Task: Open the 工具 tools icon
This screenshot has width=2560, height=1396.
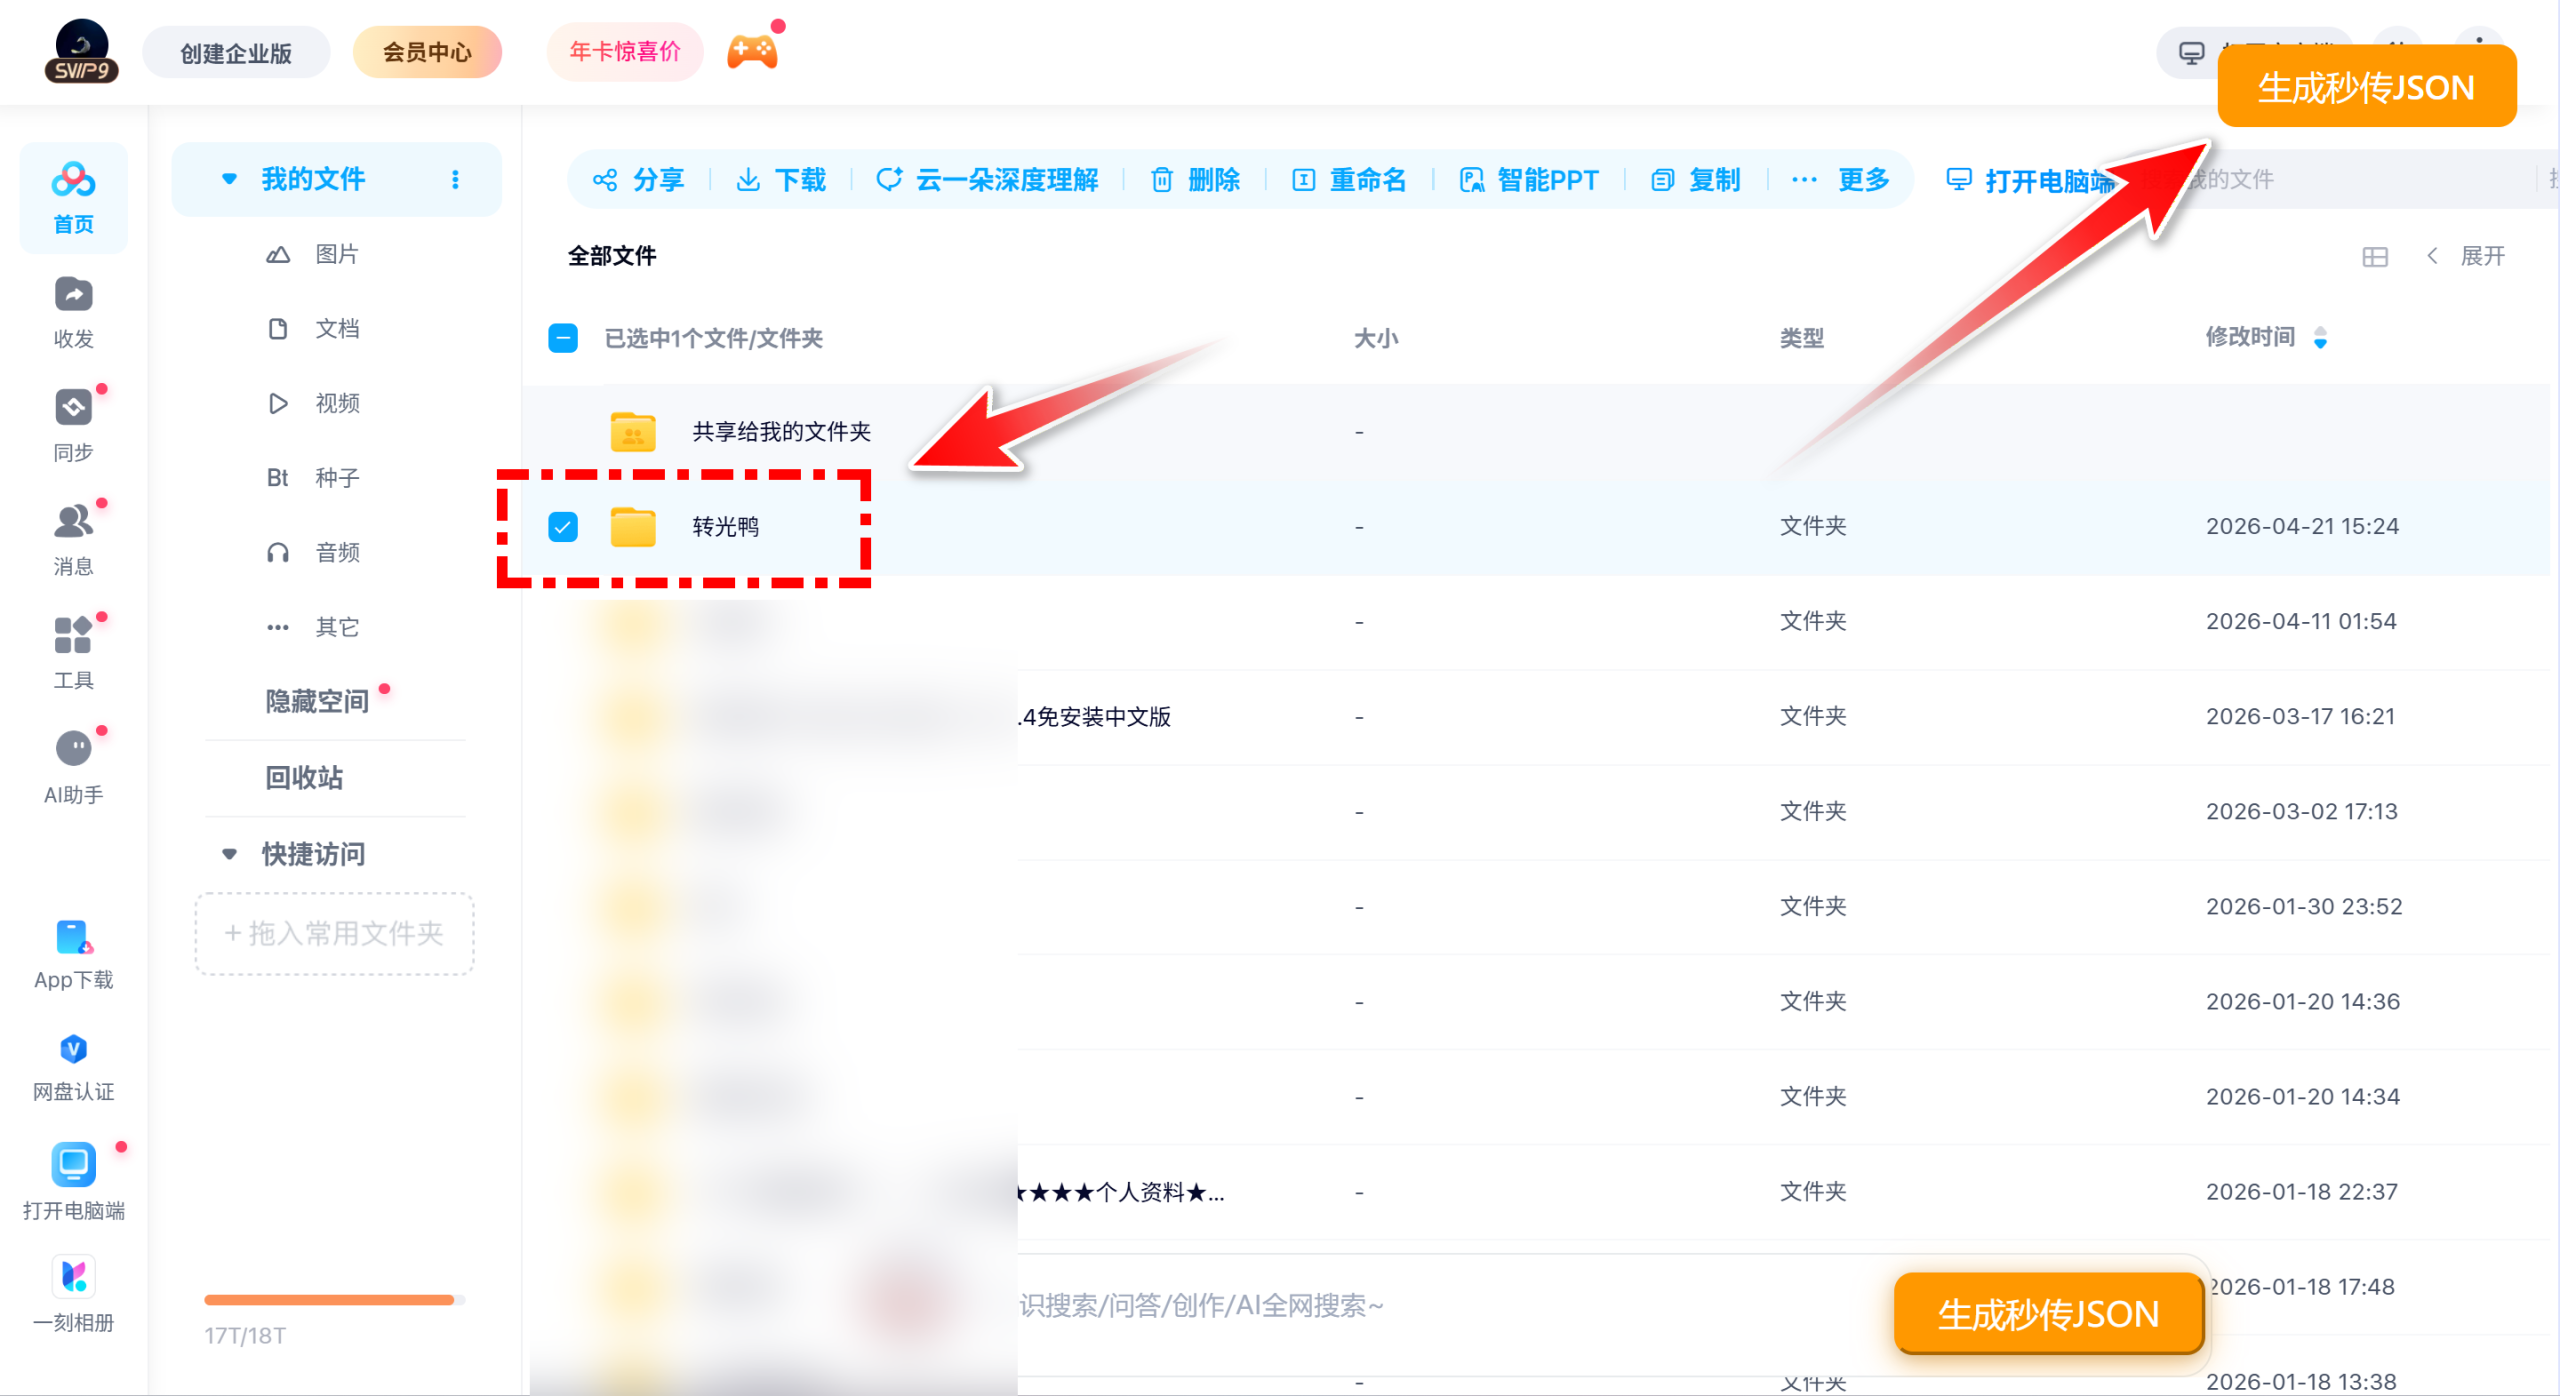Action: coord(73,636)
